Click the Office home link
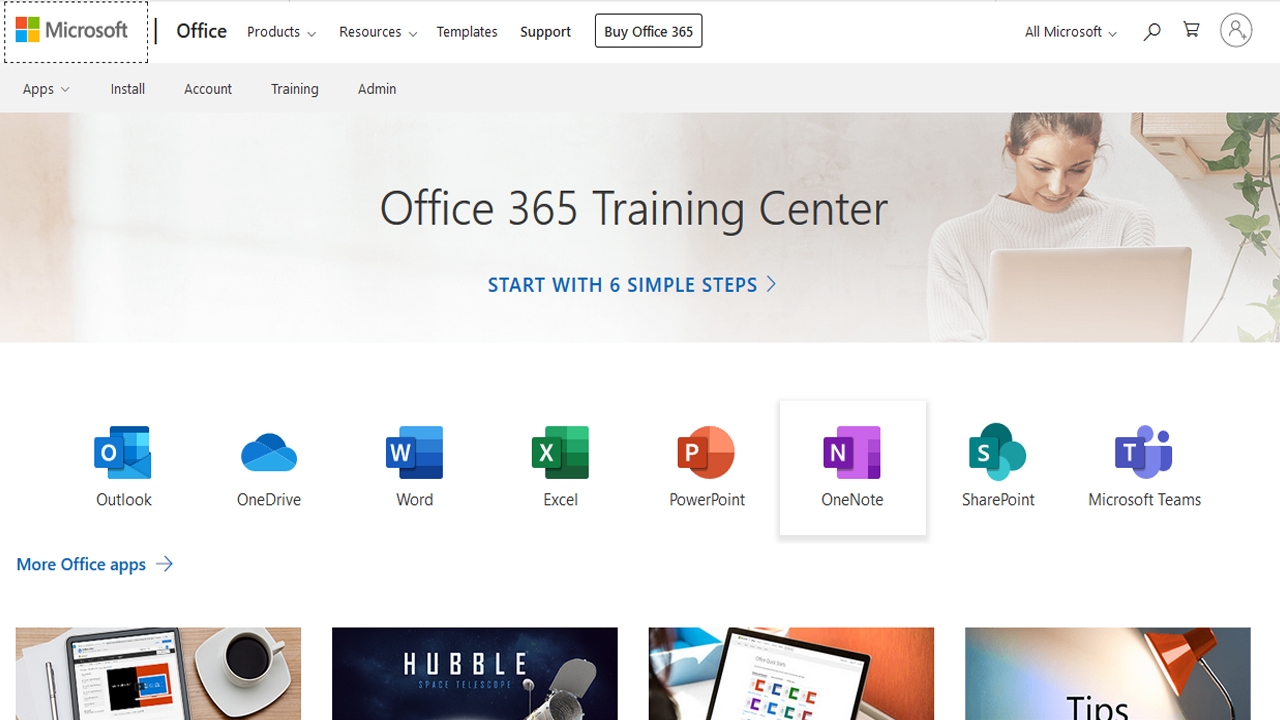This screenshot has height=720, width=1280. 201,31
